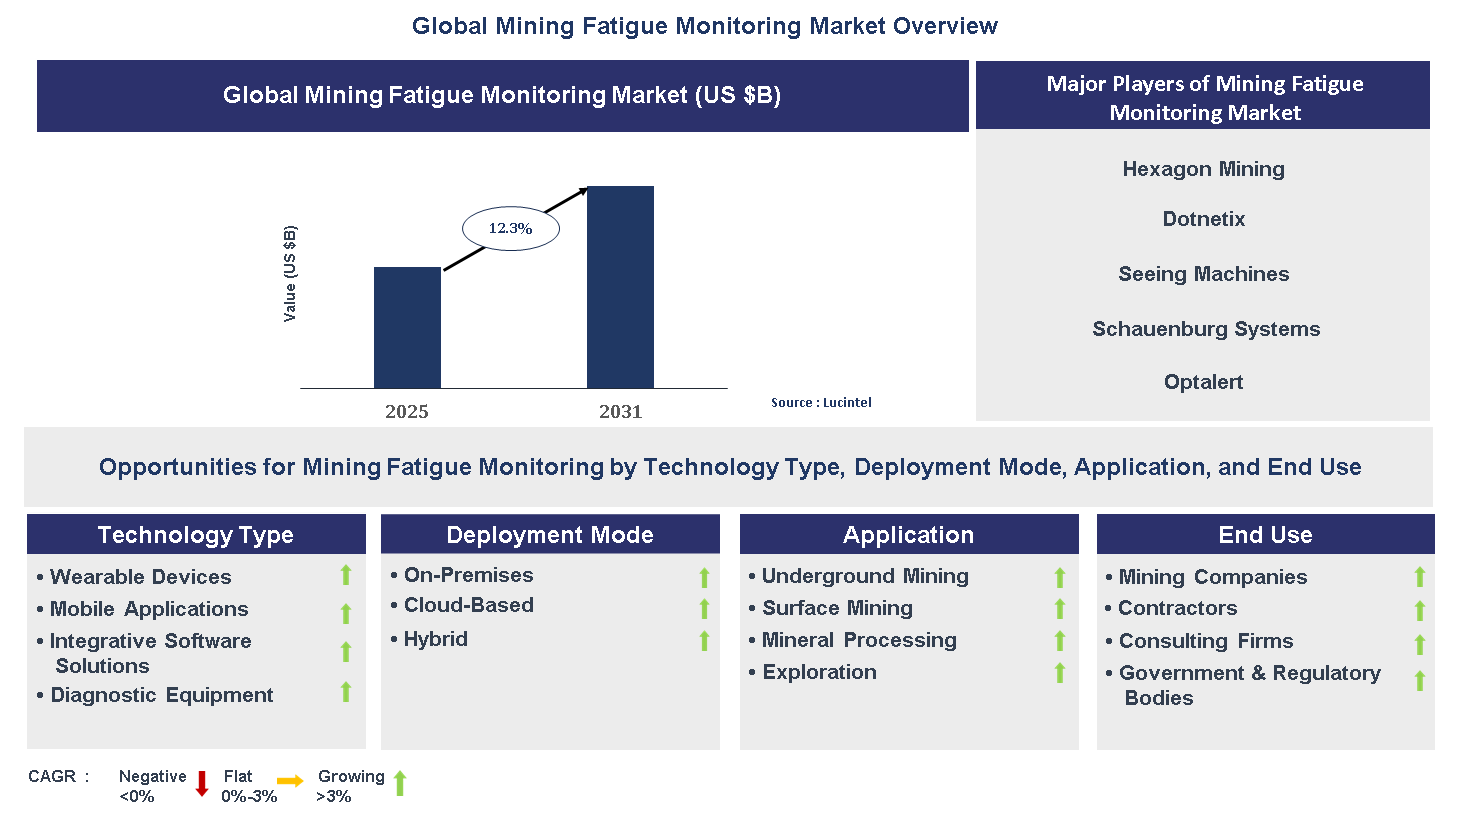Select the growth arrow for Underground Mining

click(x=1060, y=577)
